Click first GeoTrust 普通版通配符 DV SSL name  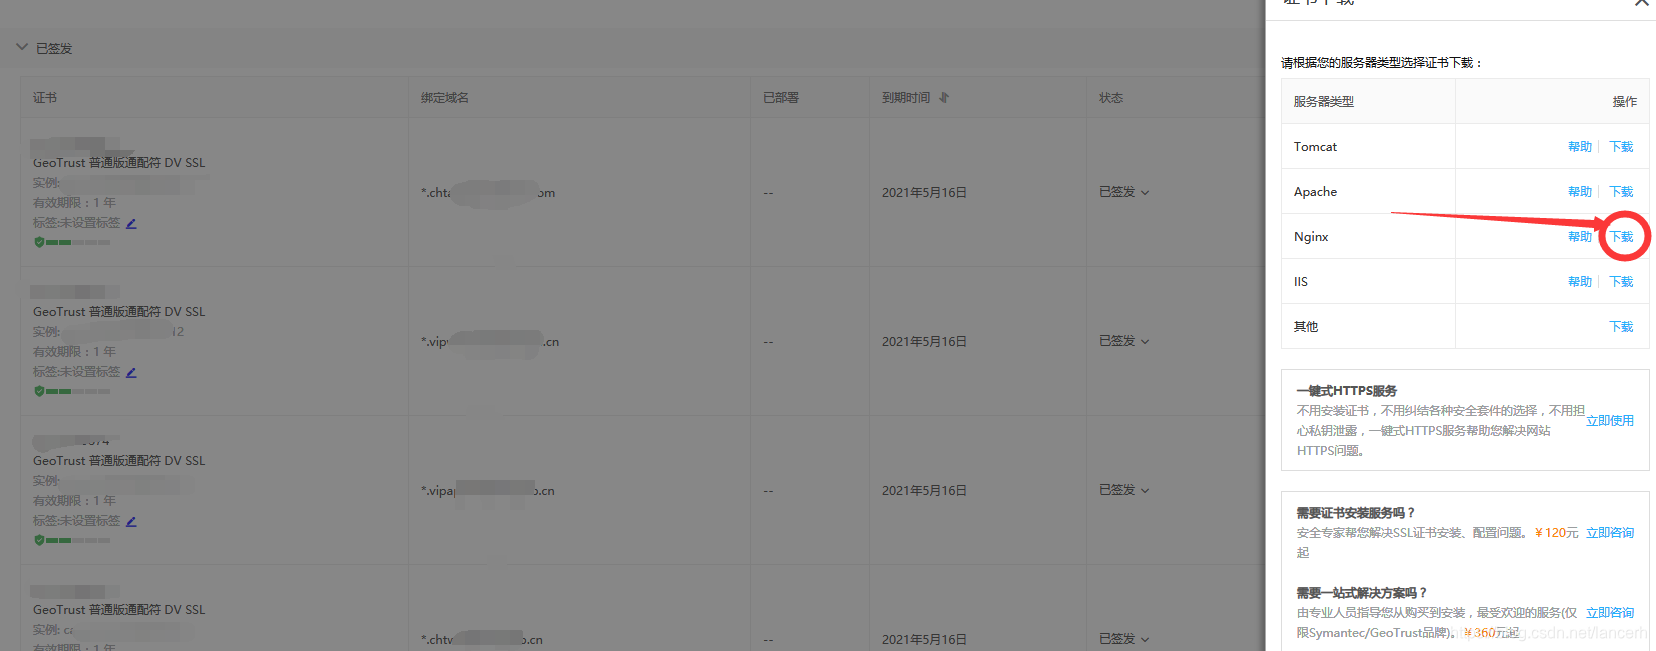tap(119, 163)
